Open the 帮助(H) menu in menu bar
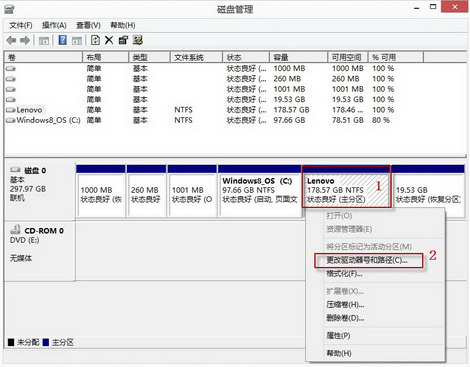Screen dimensions: 470x367 (x=123, y=25)
